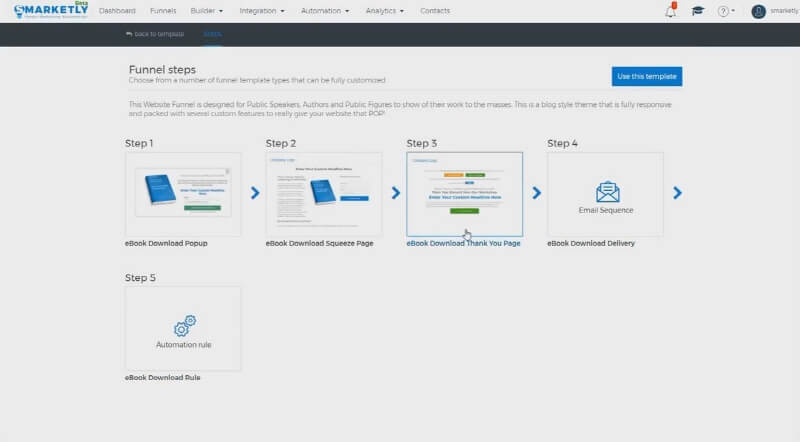Click arrow between Step 1 and Step 2
Viewport: 800px width, 442px height.
click(255, 193)
